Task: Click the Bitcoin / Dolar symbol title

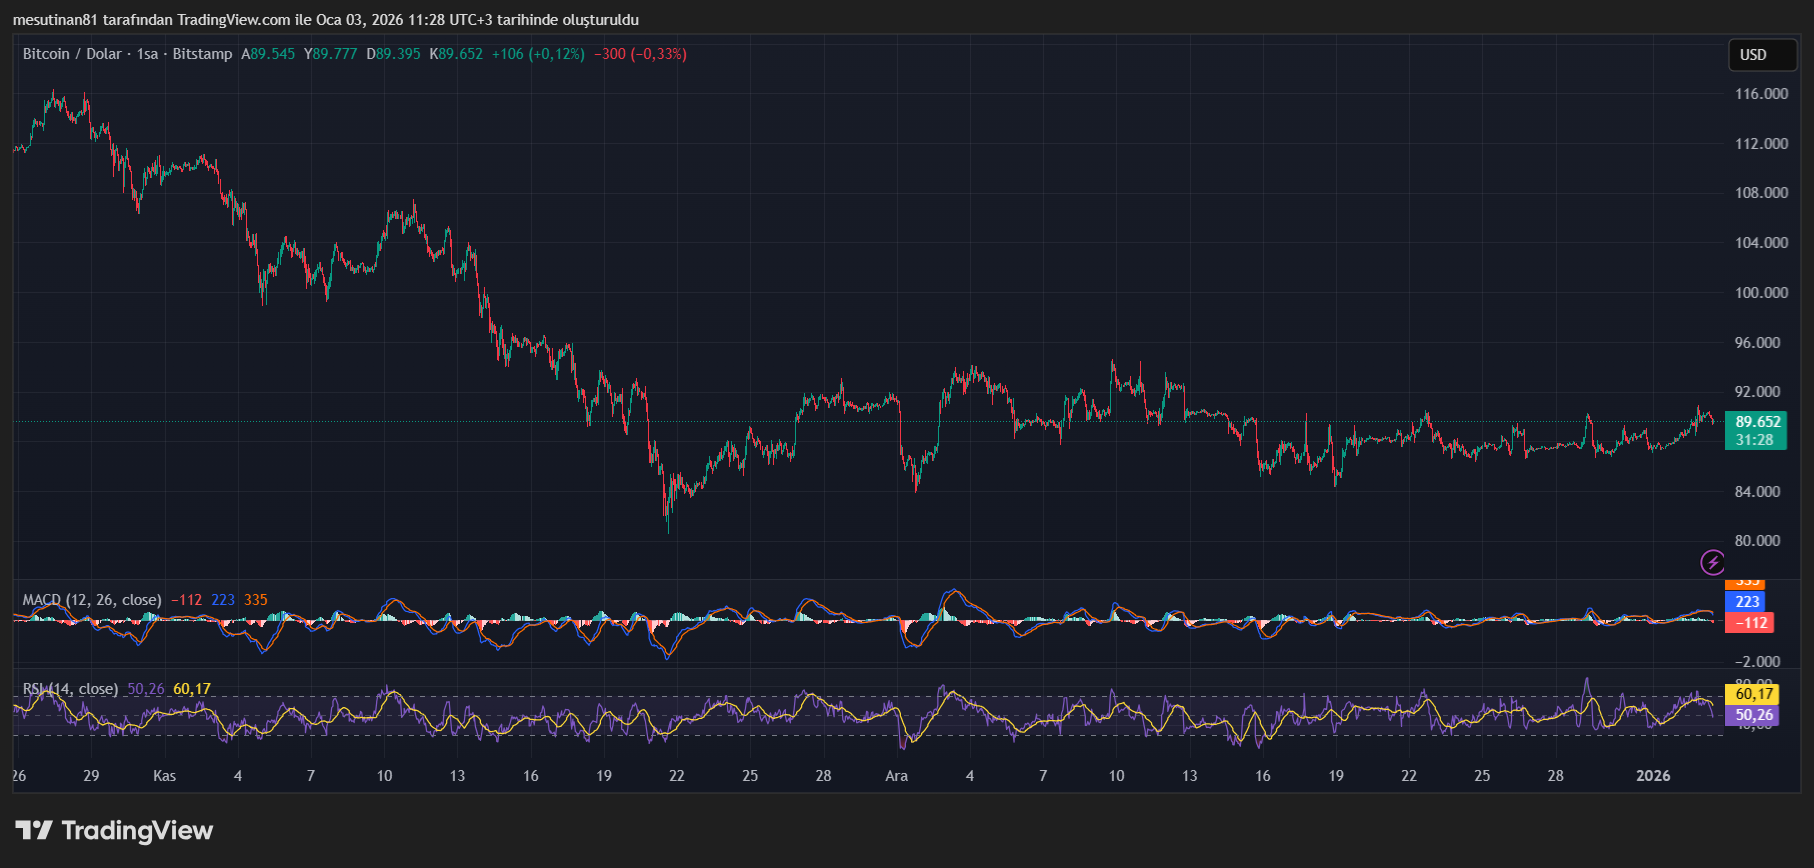Action: coord(72,54)
